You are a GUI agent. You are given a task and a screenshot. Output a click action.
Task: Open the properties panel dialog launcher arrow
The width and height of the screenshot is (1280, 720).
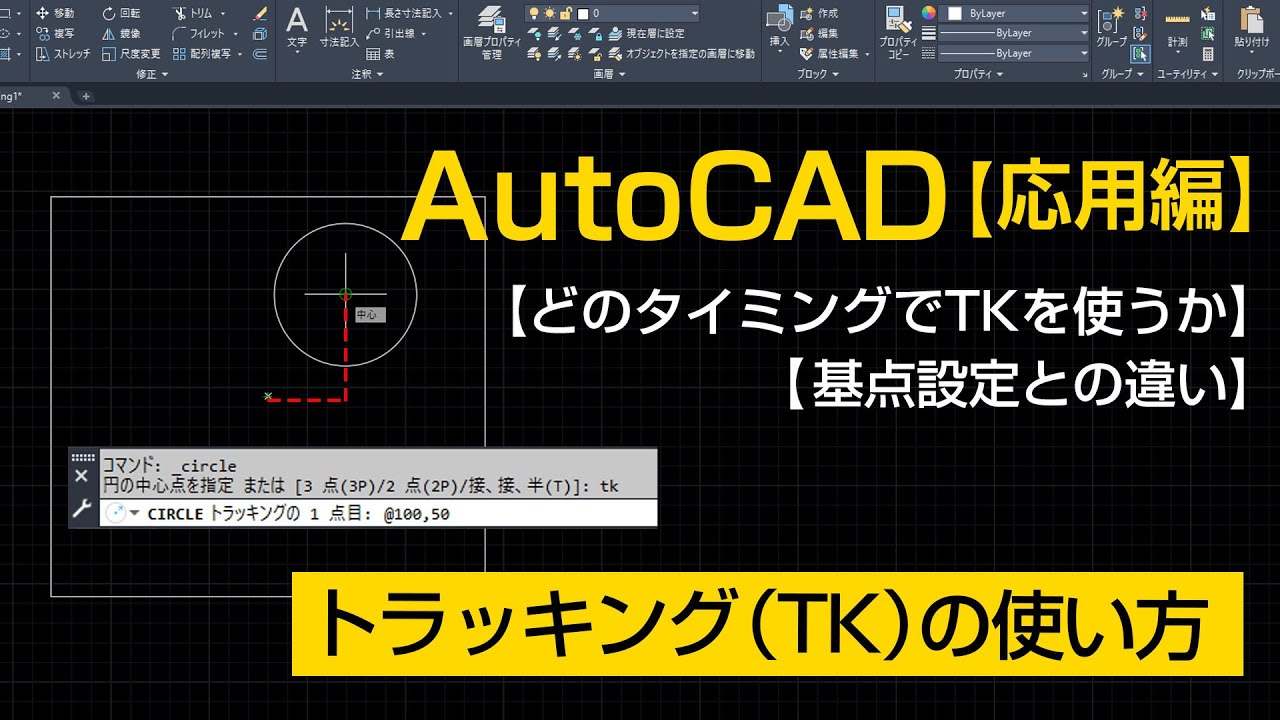pos(1084,75)
